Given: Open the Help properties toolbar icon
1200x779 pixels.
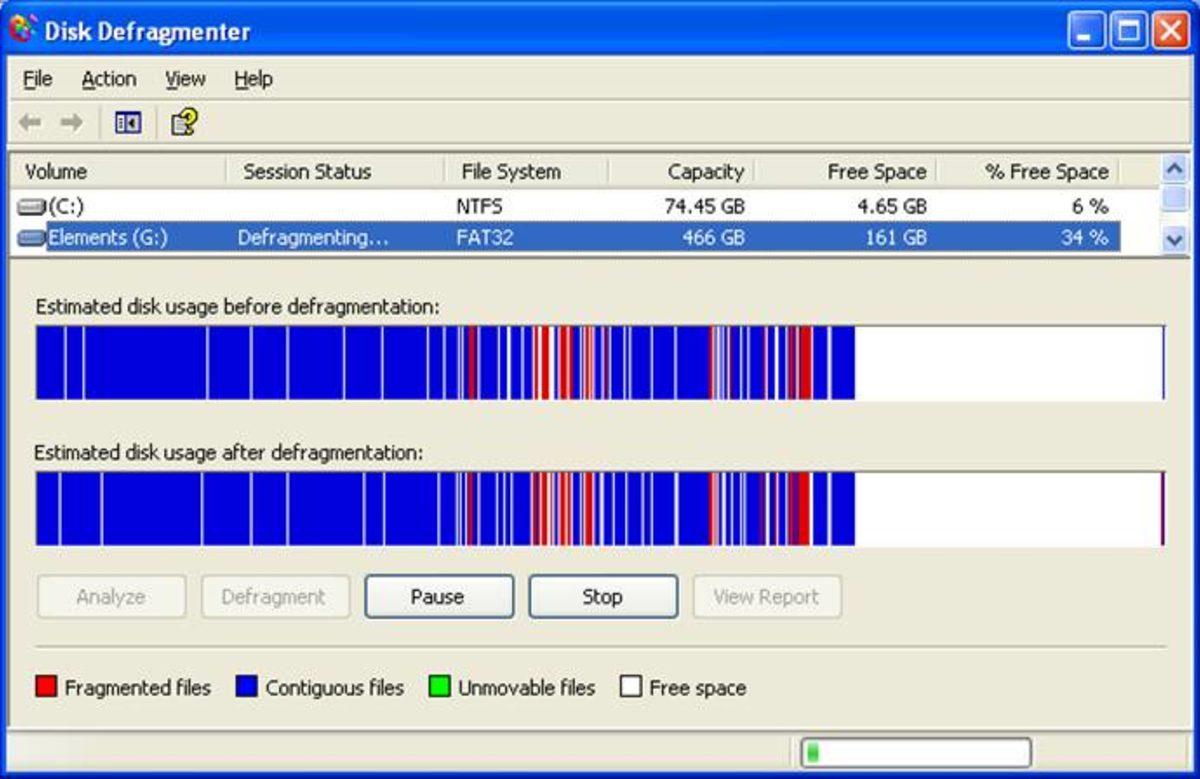Looking at the screenshot, I should click(x=184, y=123).
